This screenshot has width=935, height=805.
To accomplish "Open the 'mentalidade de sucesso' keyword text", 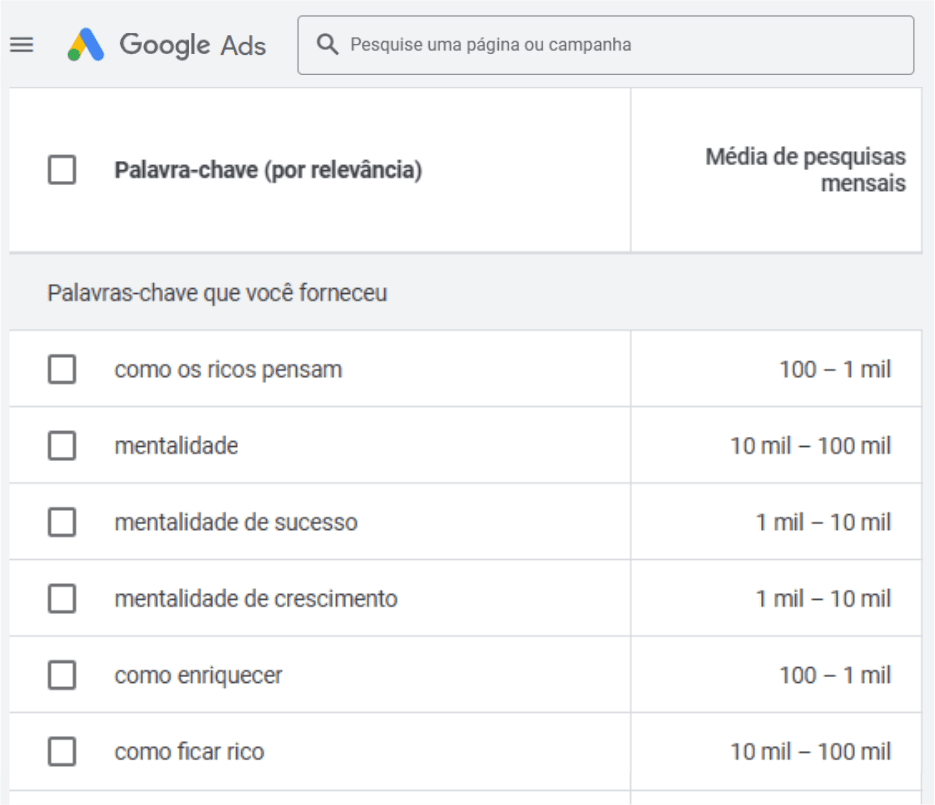I will [236, 522].
